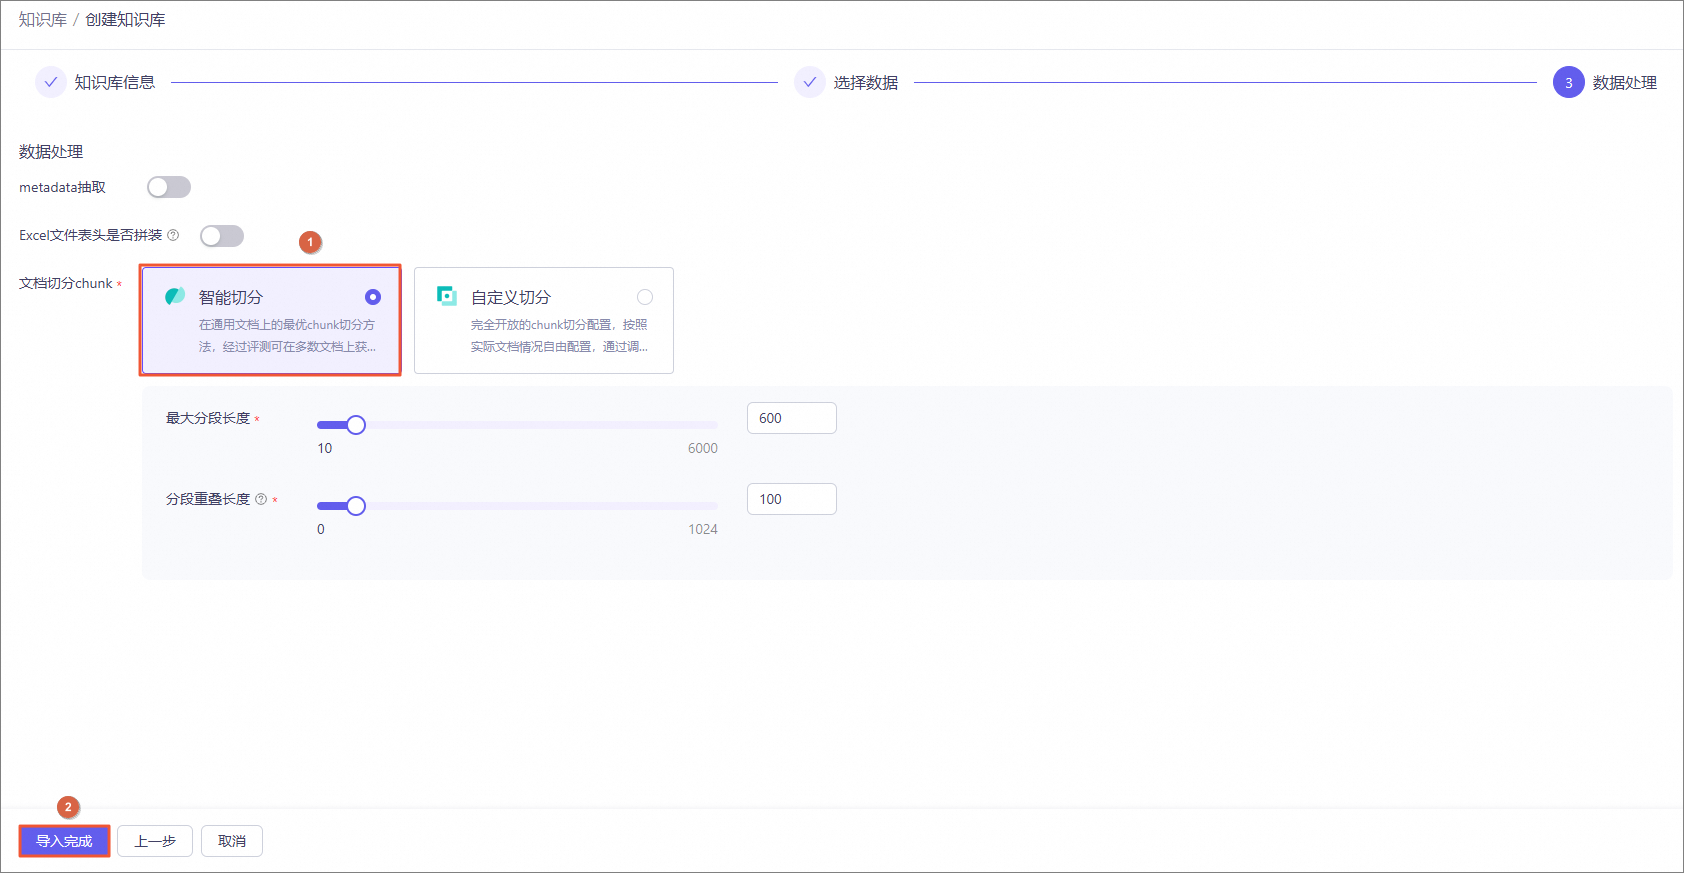Click the 6000 maximum slider value label

pyautogui.click(x=703, y=448)
